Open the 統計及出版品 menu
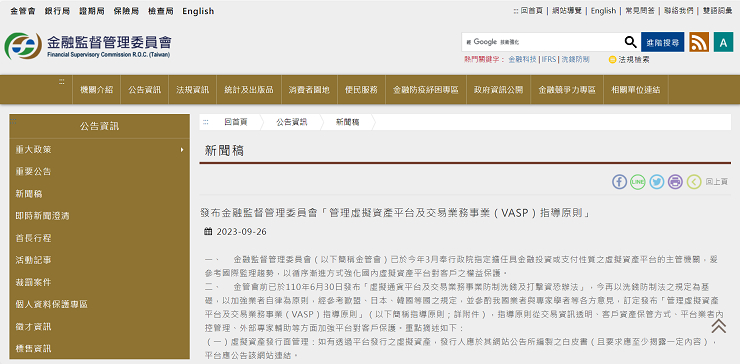Screen dimensions: 740x364 coord(249,90)
